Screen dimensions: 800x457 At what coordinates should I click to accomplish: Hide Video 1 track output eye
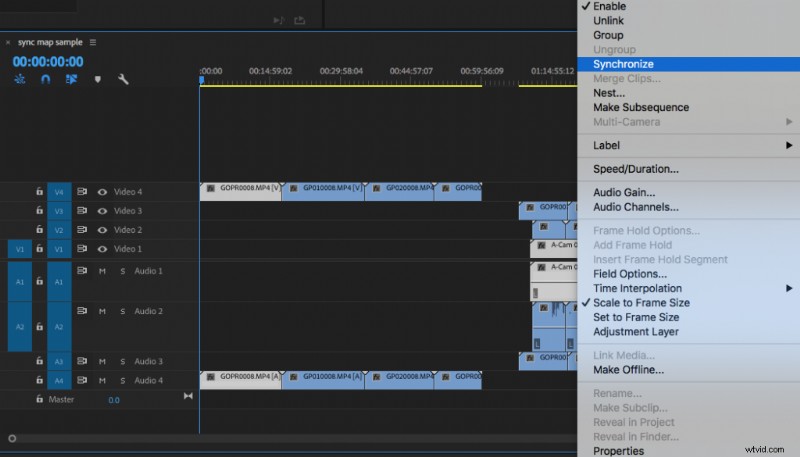(x=102, y=249)
